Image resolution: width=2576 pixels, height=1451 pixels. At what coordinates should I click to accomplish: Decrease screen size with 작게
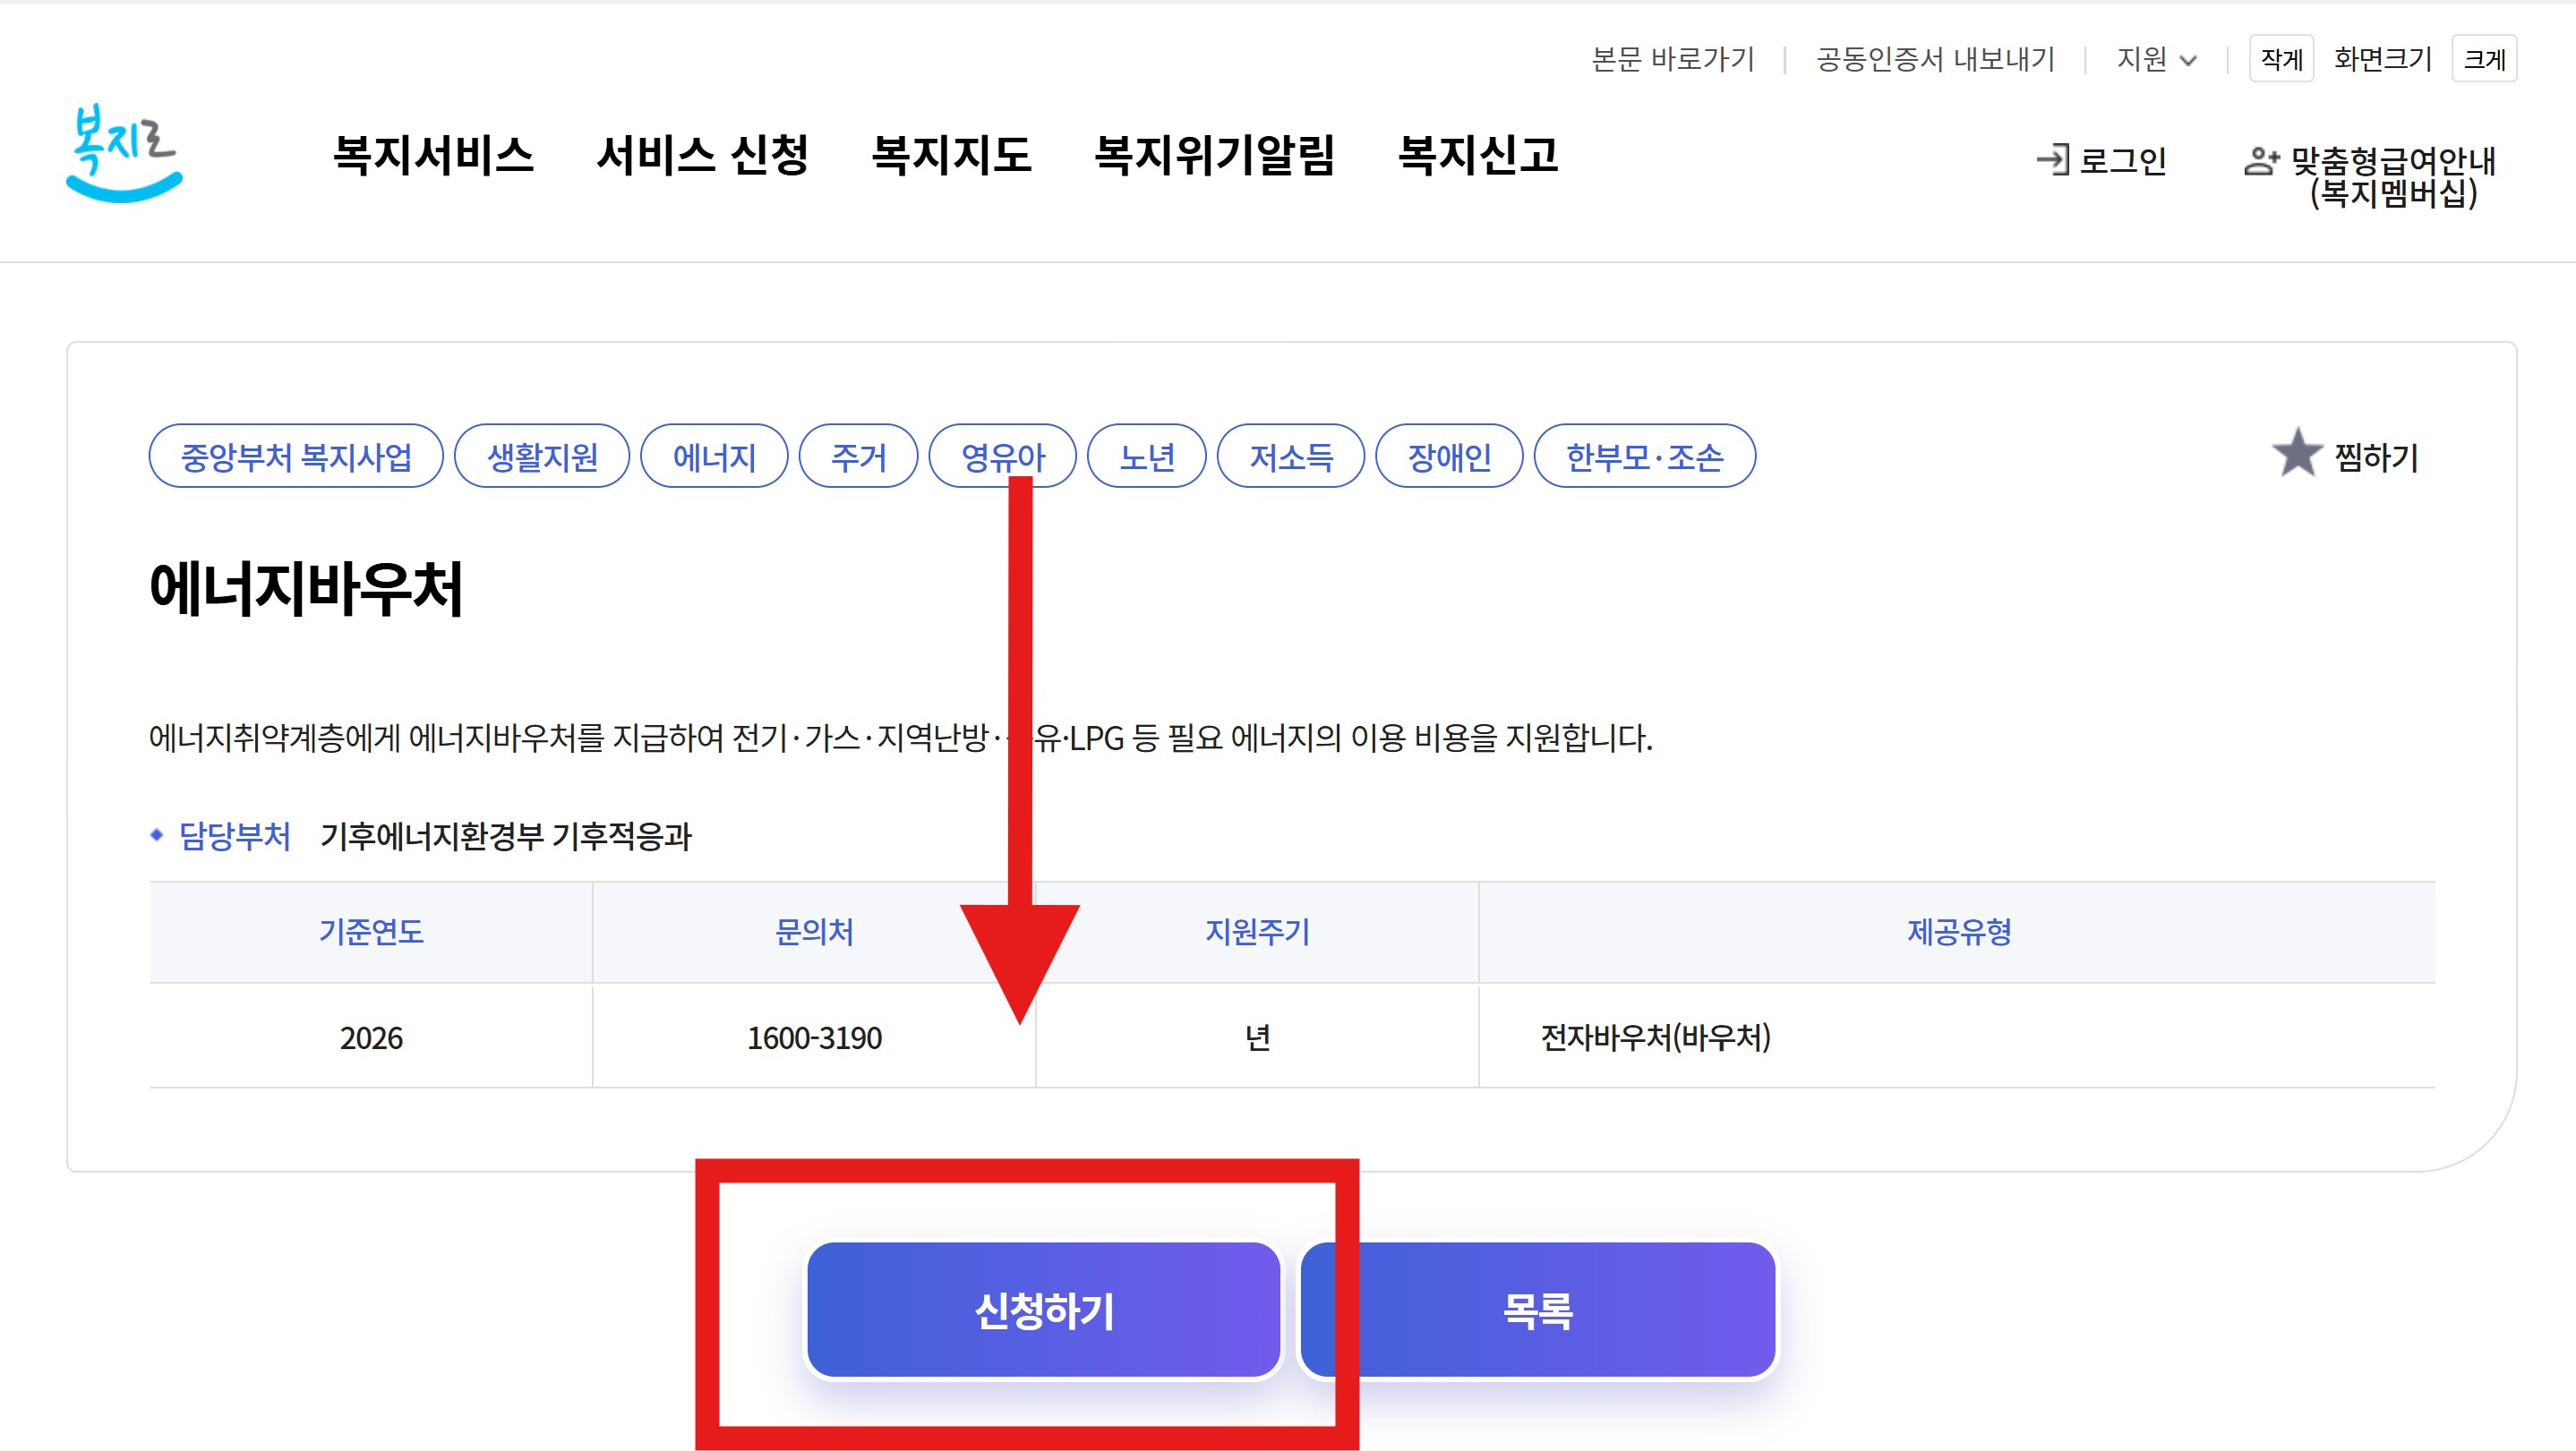click(2281, 59)
